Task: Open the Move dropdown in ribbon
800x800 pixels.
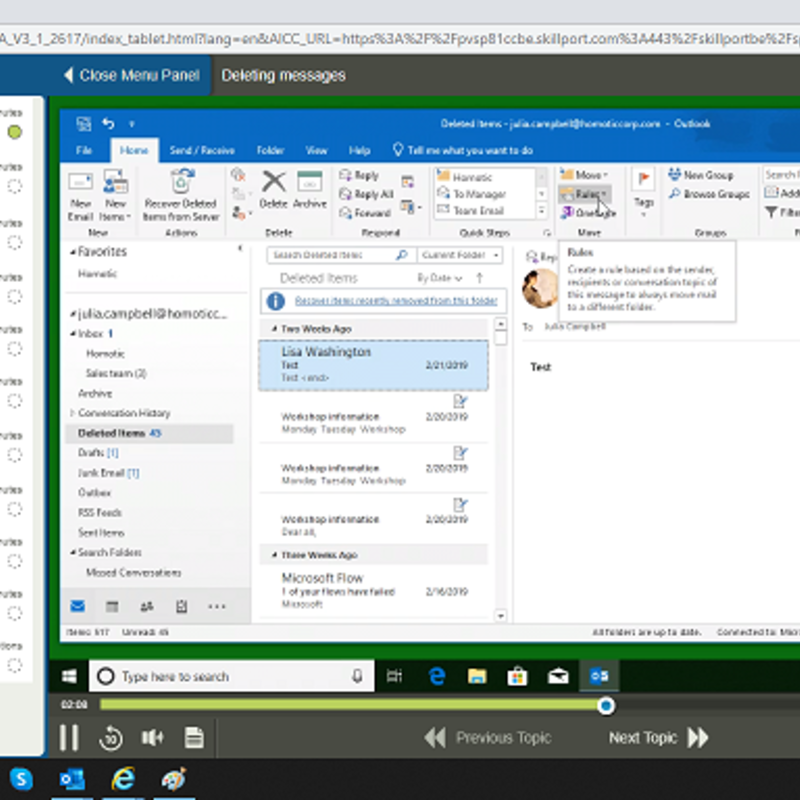Action: click(x=584, y=175)
